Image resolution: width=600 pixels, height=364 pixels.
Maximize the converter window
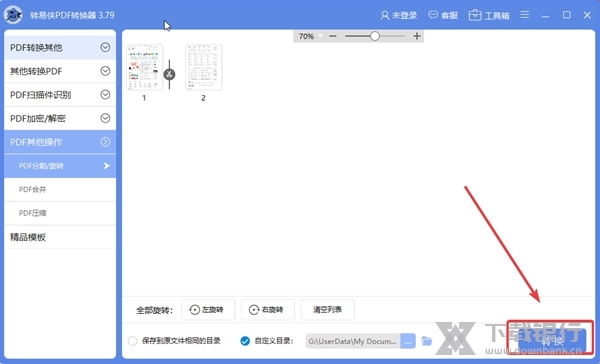coord(567,15)
